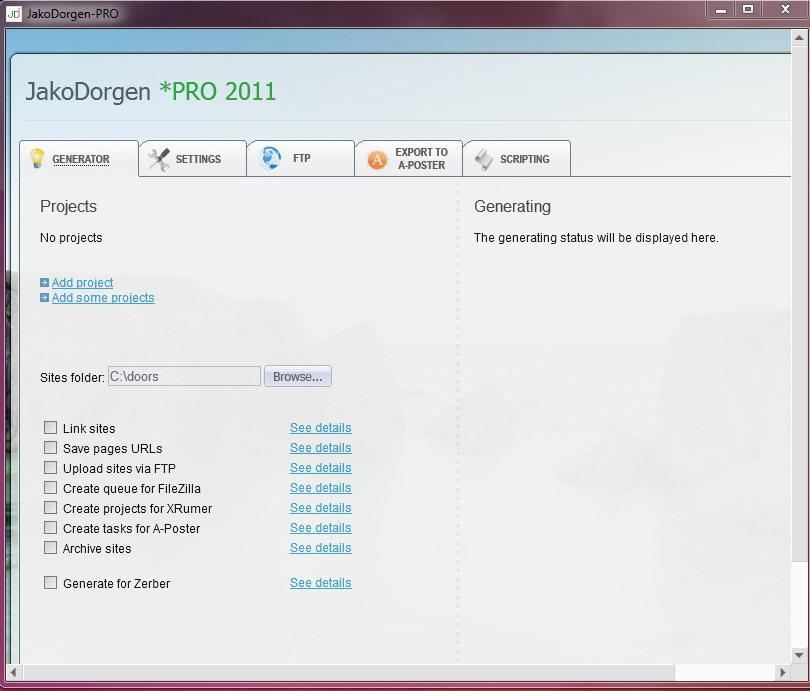Open See details for Save pages URLs
810x691 pixels.
[x=321, y=448]
